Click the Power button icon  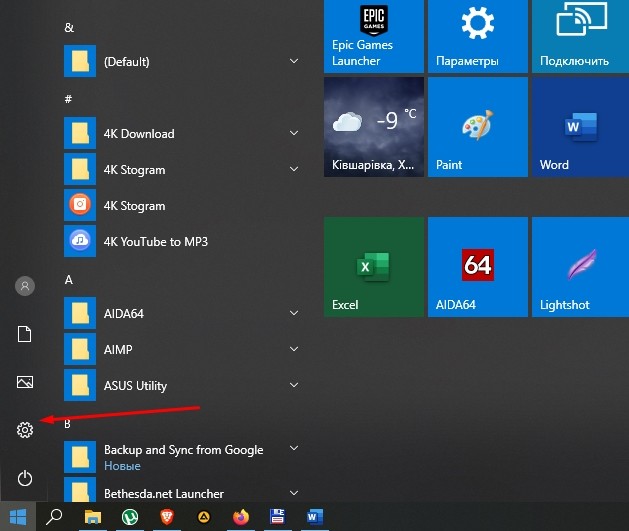pos(25,478)
